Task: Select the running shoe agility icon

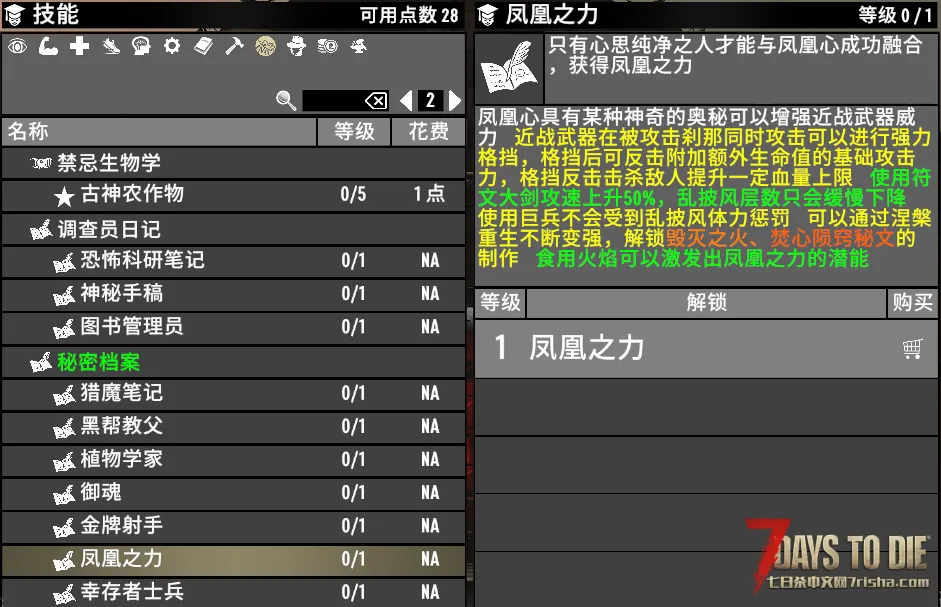Action: (111, 46)
